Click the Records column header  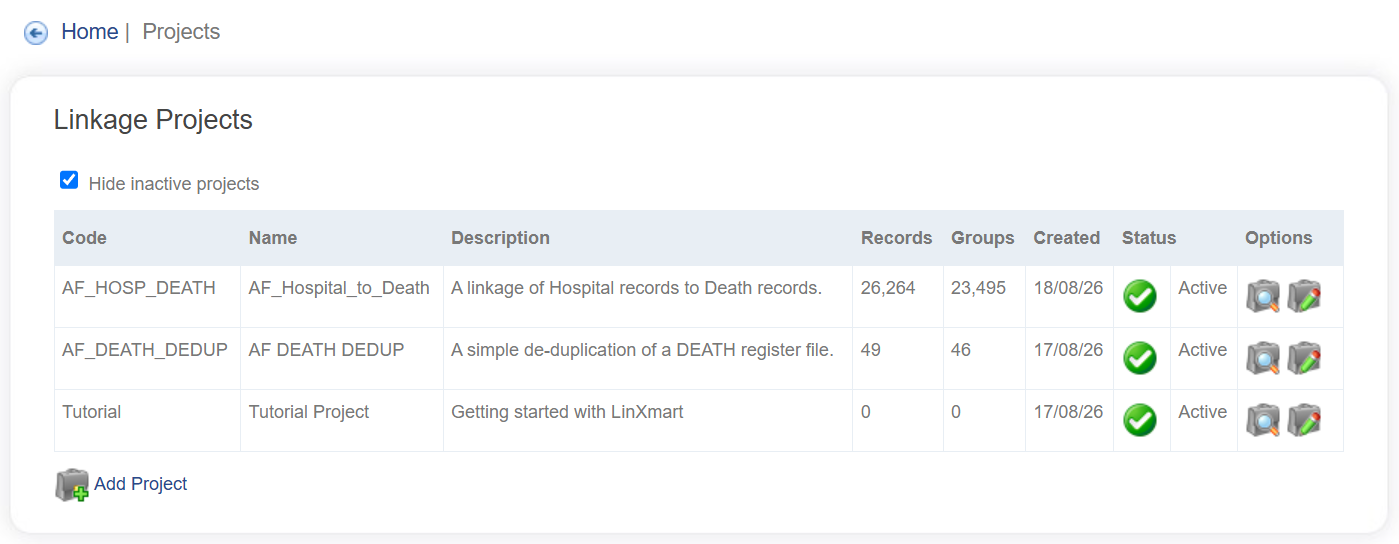tap(896, 238)
